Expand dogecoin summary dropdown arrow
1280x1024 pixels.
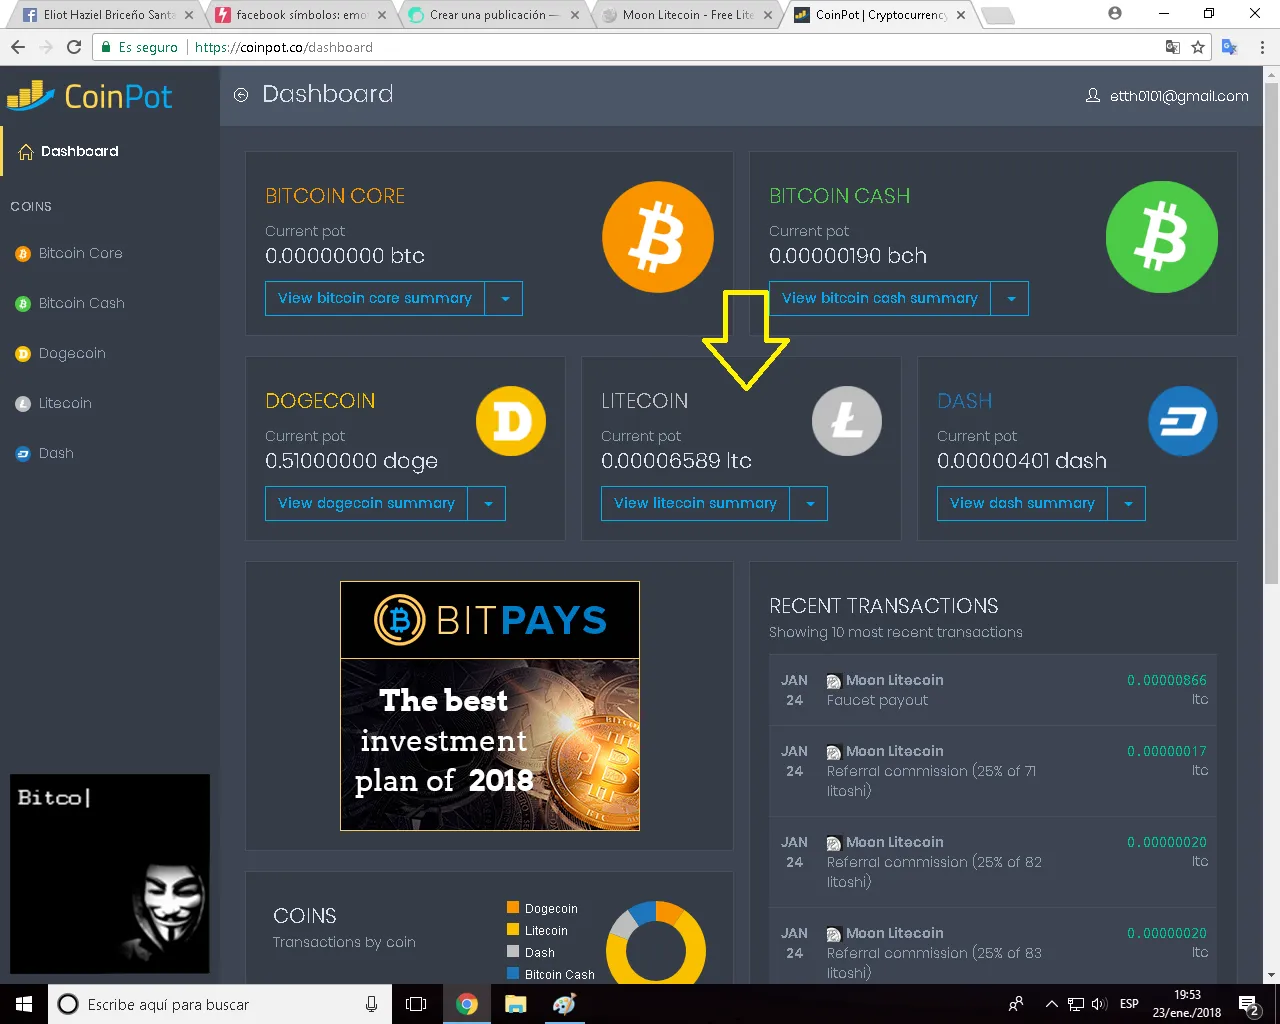487,503
